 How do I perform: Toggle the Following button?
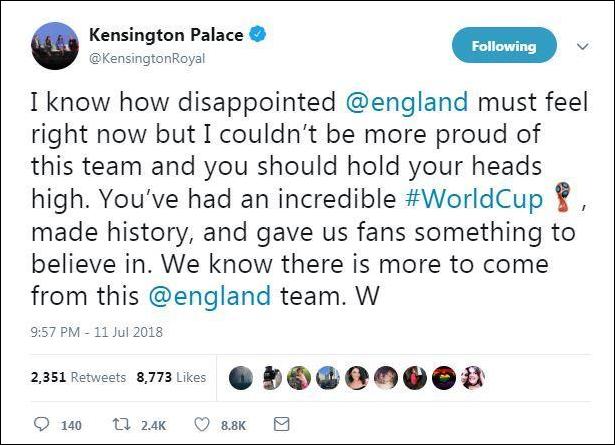[506, 46]
